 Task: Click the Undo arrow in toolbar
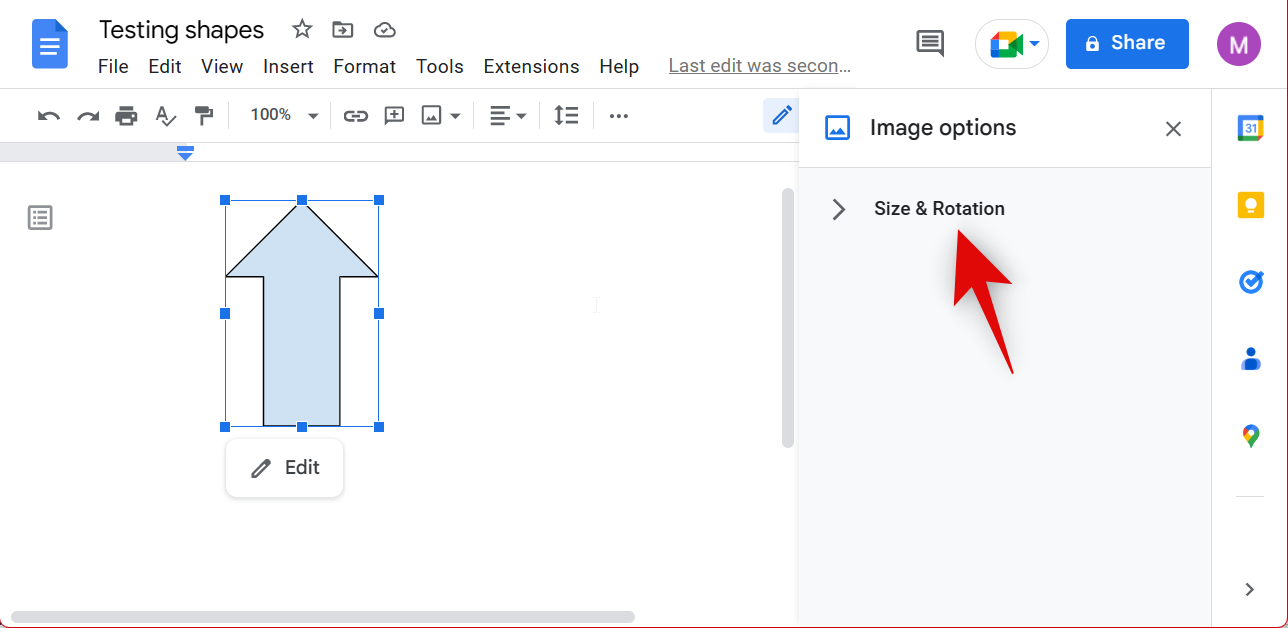coord(48,116)
